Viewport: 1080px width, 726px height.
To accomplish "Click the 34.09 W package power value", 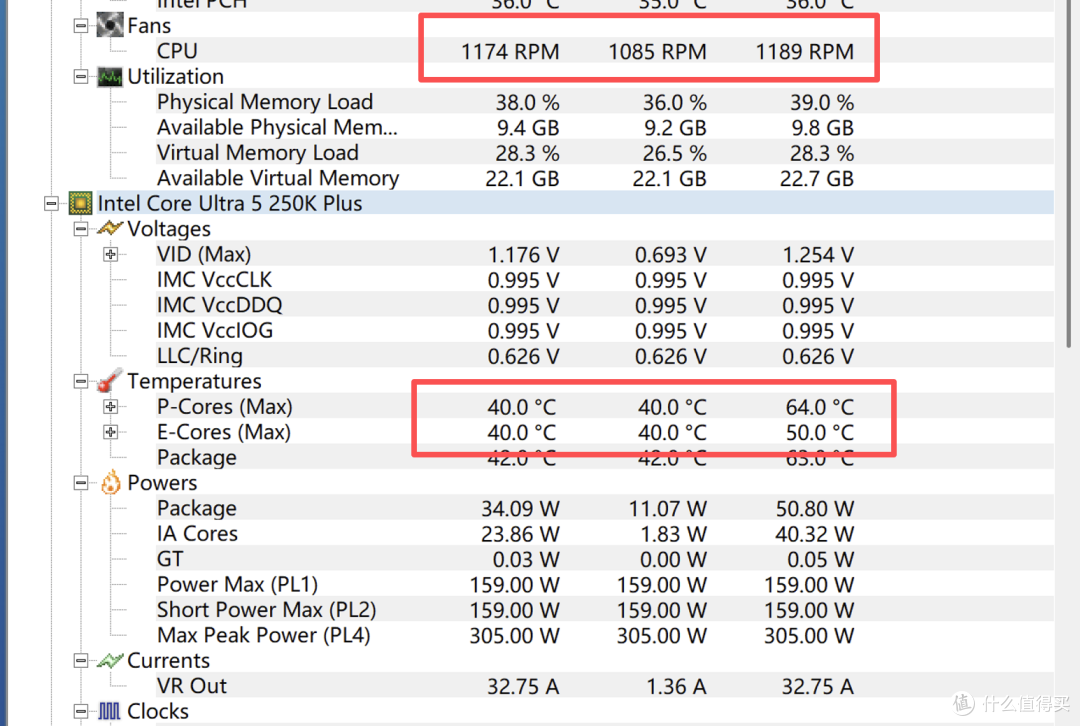I will (520, 509).
